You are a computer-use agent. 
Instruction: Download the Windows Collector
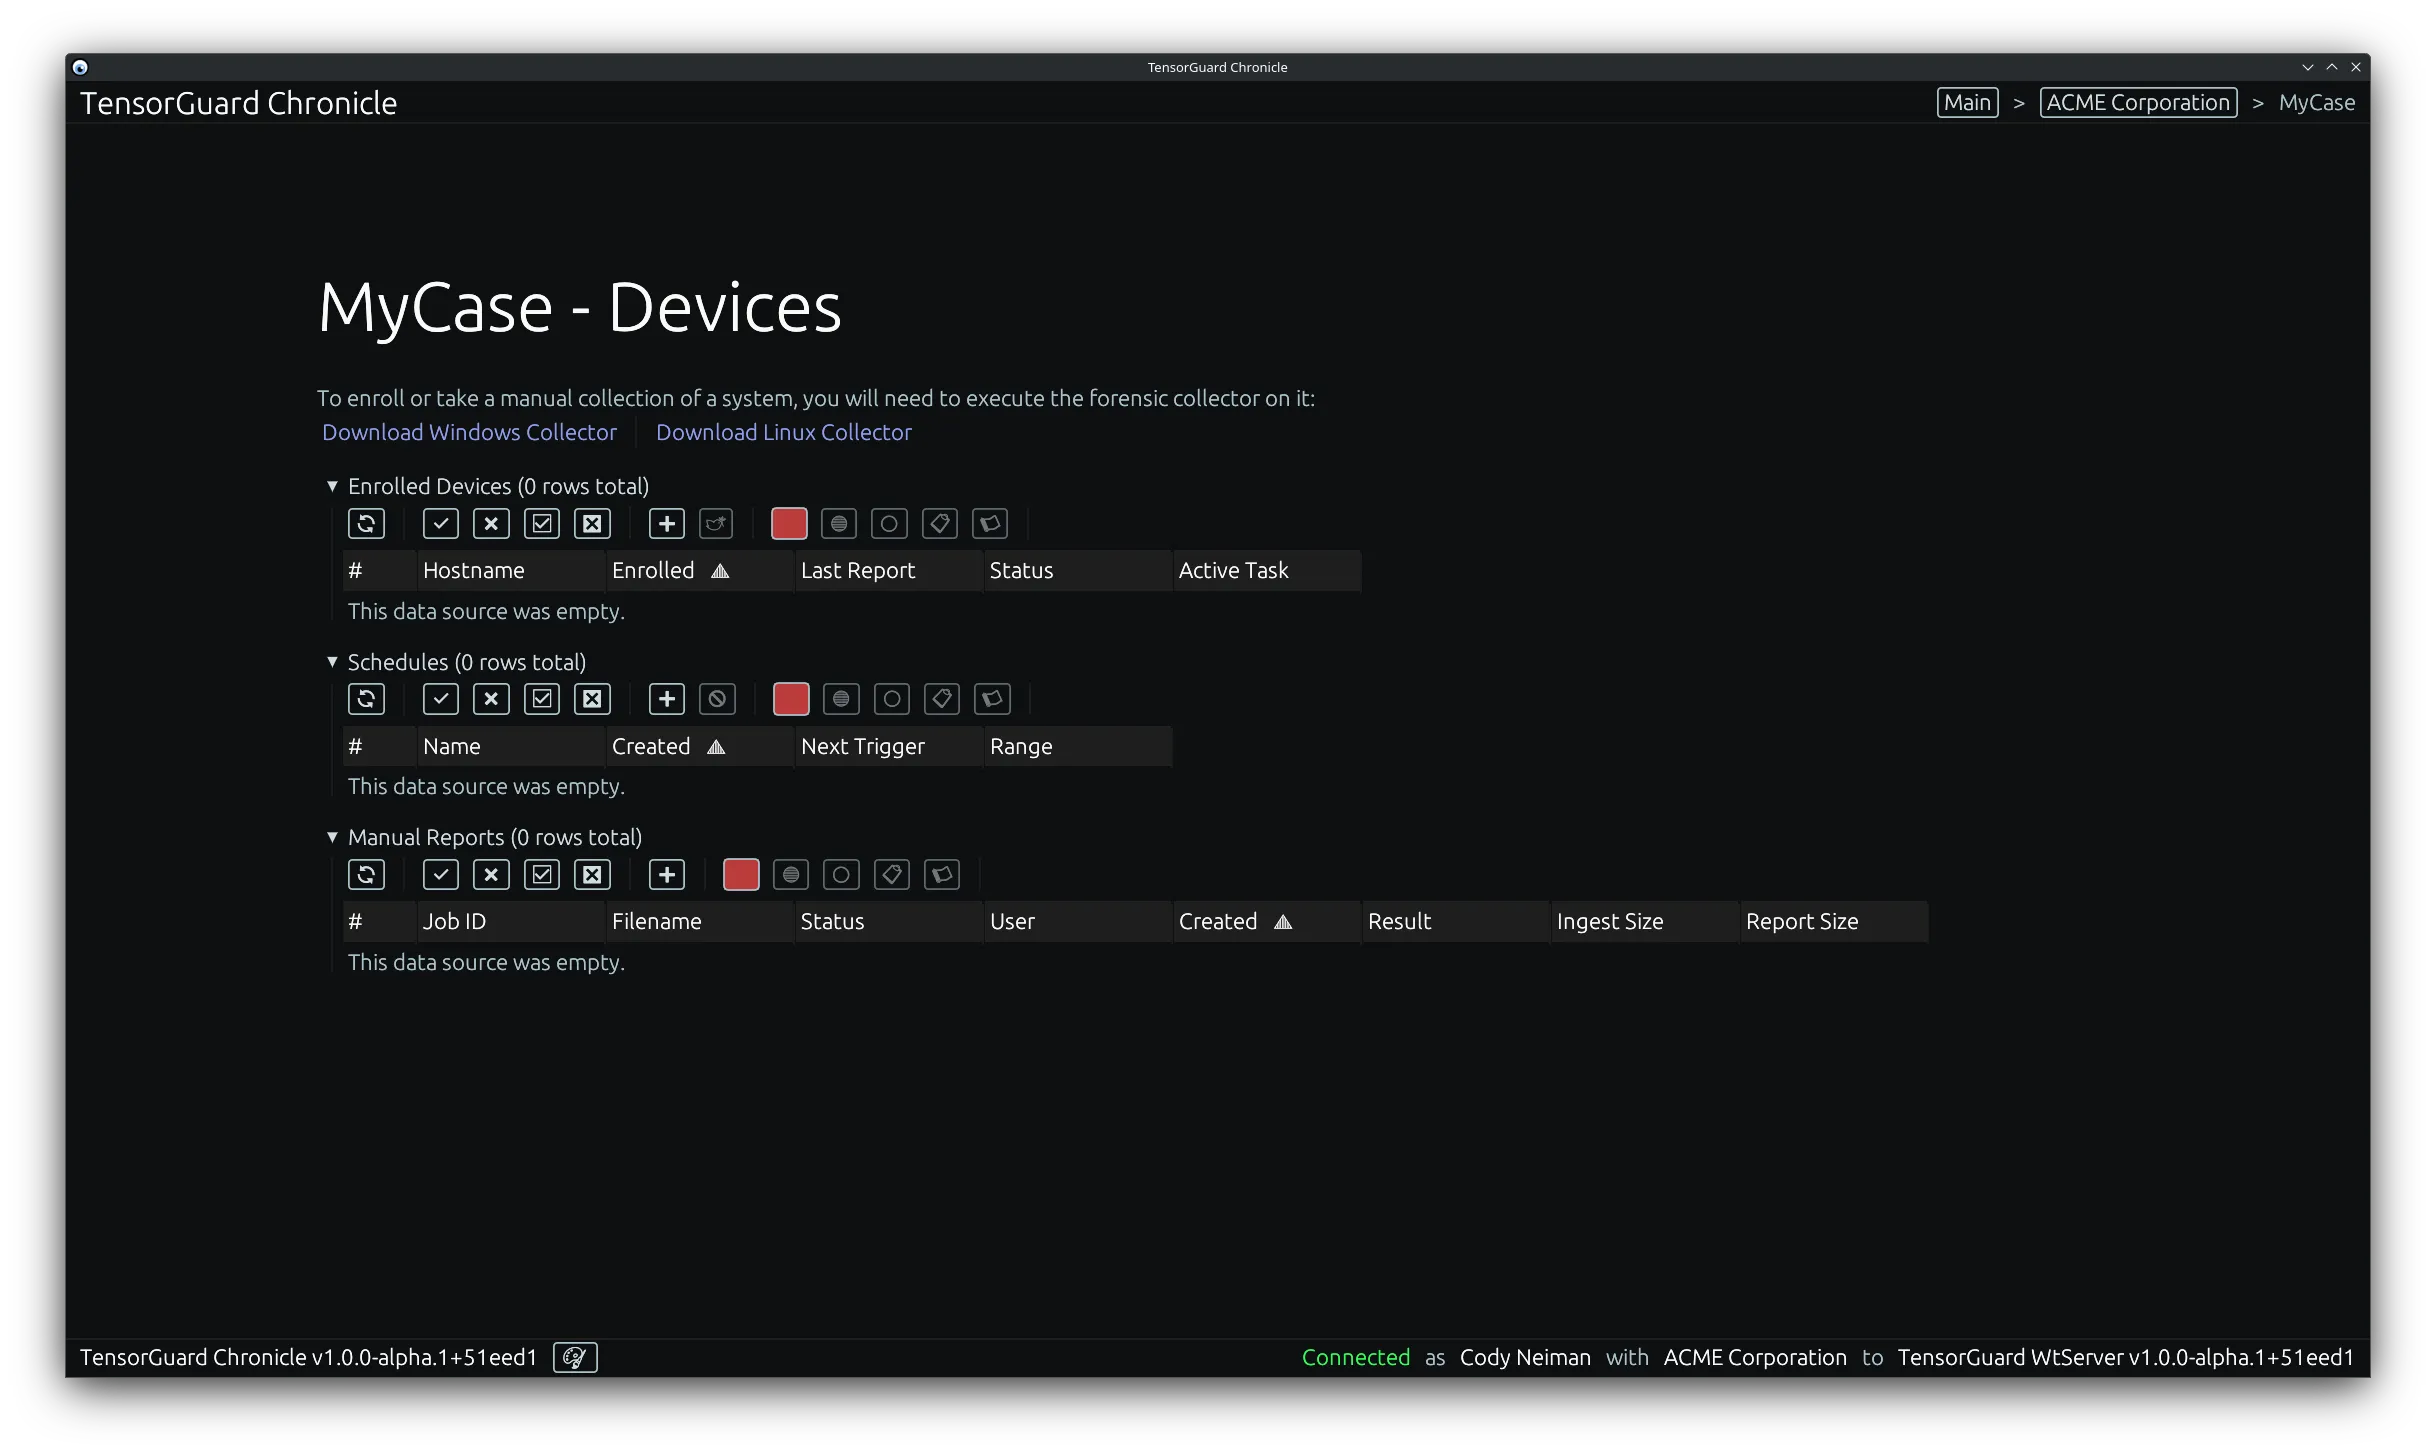click(x=469, y=432)
